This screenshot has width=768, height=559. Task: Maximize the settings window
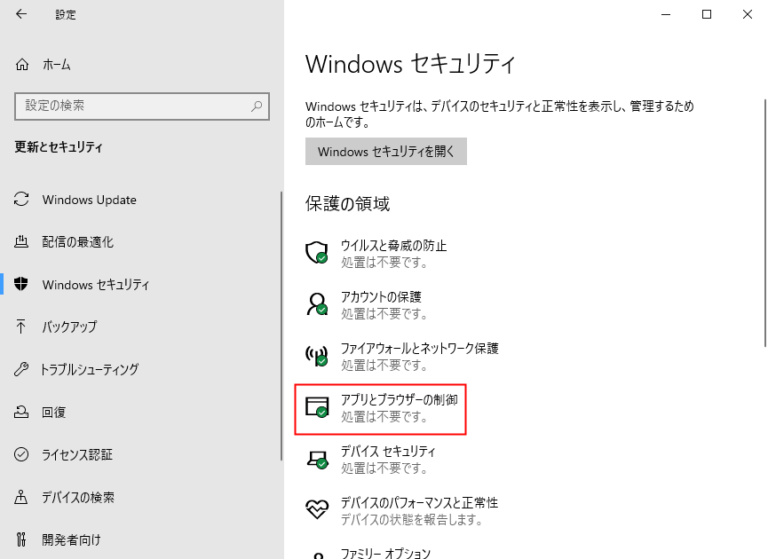pos(706,14)
